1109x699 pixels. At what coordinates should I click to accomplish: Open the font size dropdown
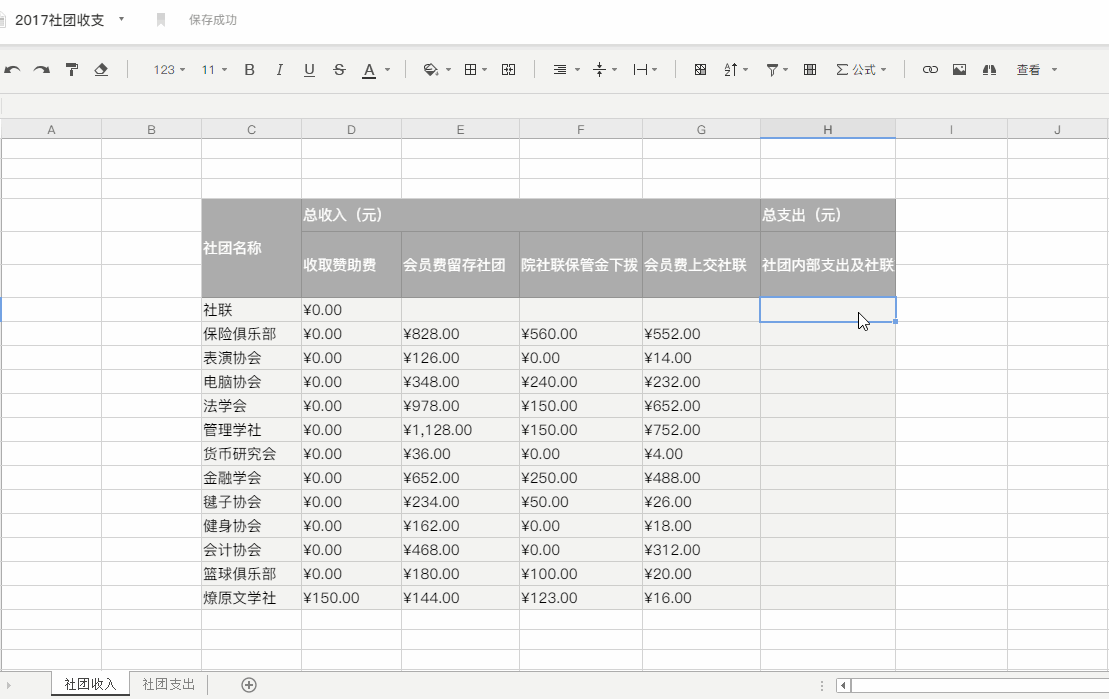[213, 70]
